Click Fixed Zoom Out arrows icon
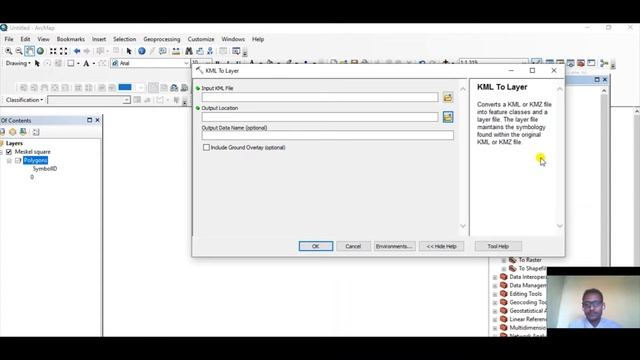 pyautogui.click(x=64, y=51)
